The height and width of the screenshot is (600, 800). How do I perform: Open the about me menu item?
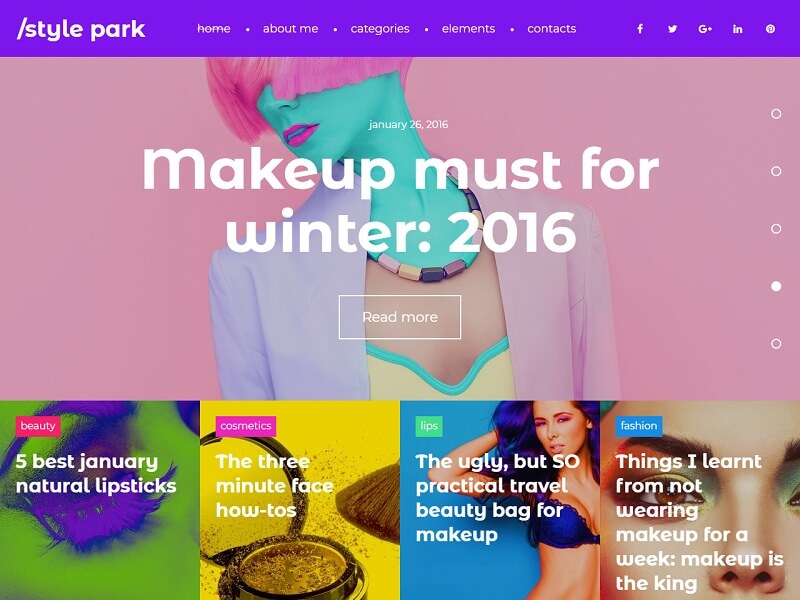tap(290, 29)
